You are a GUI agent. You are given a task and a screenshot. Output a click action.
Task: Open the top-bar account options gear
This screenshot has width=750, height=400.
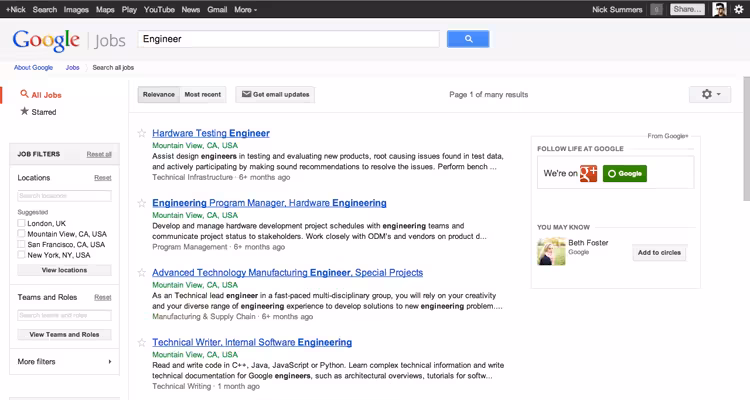click(739, 9)
